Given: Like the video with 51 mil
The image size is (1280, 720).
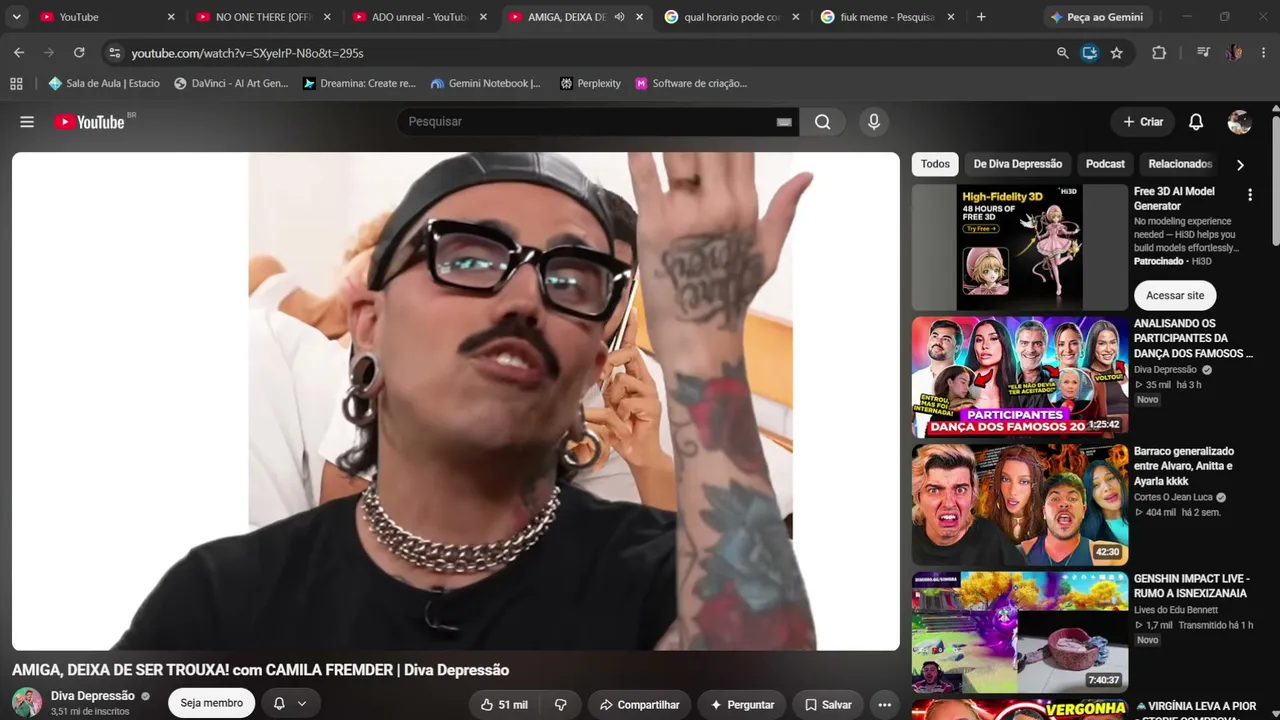Looking at the screenshot, I should (x=504, y=705).
